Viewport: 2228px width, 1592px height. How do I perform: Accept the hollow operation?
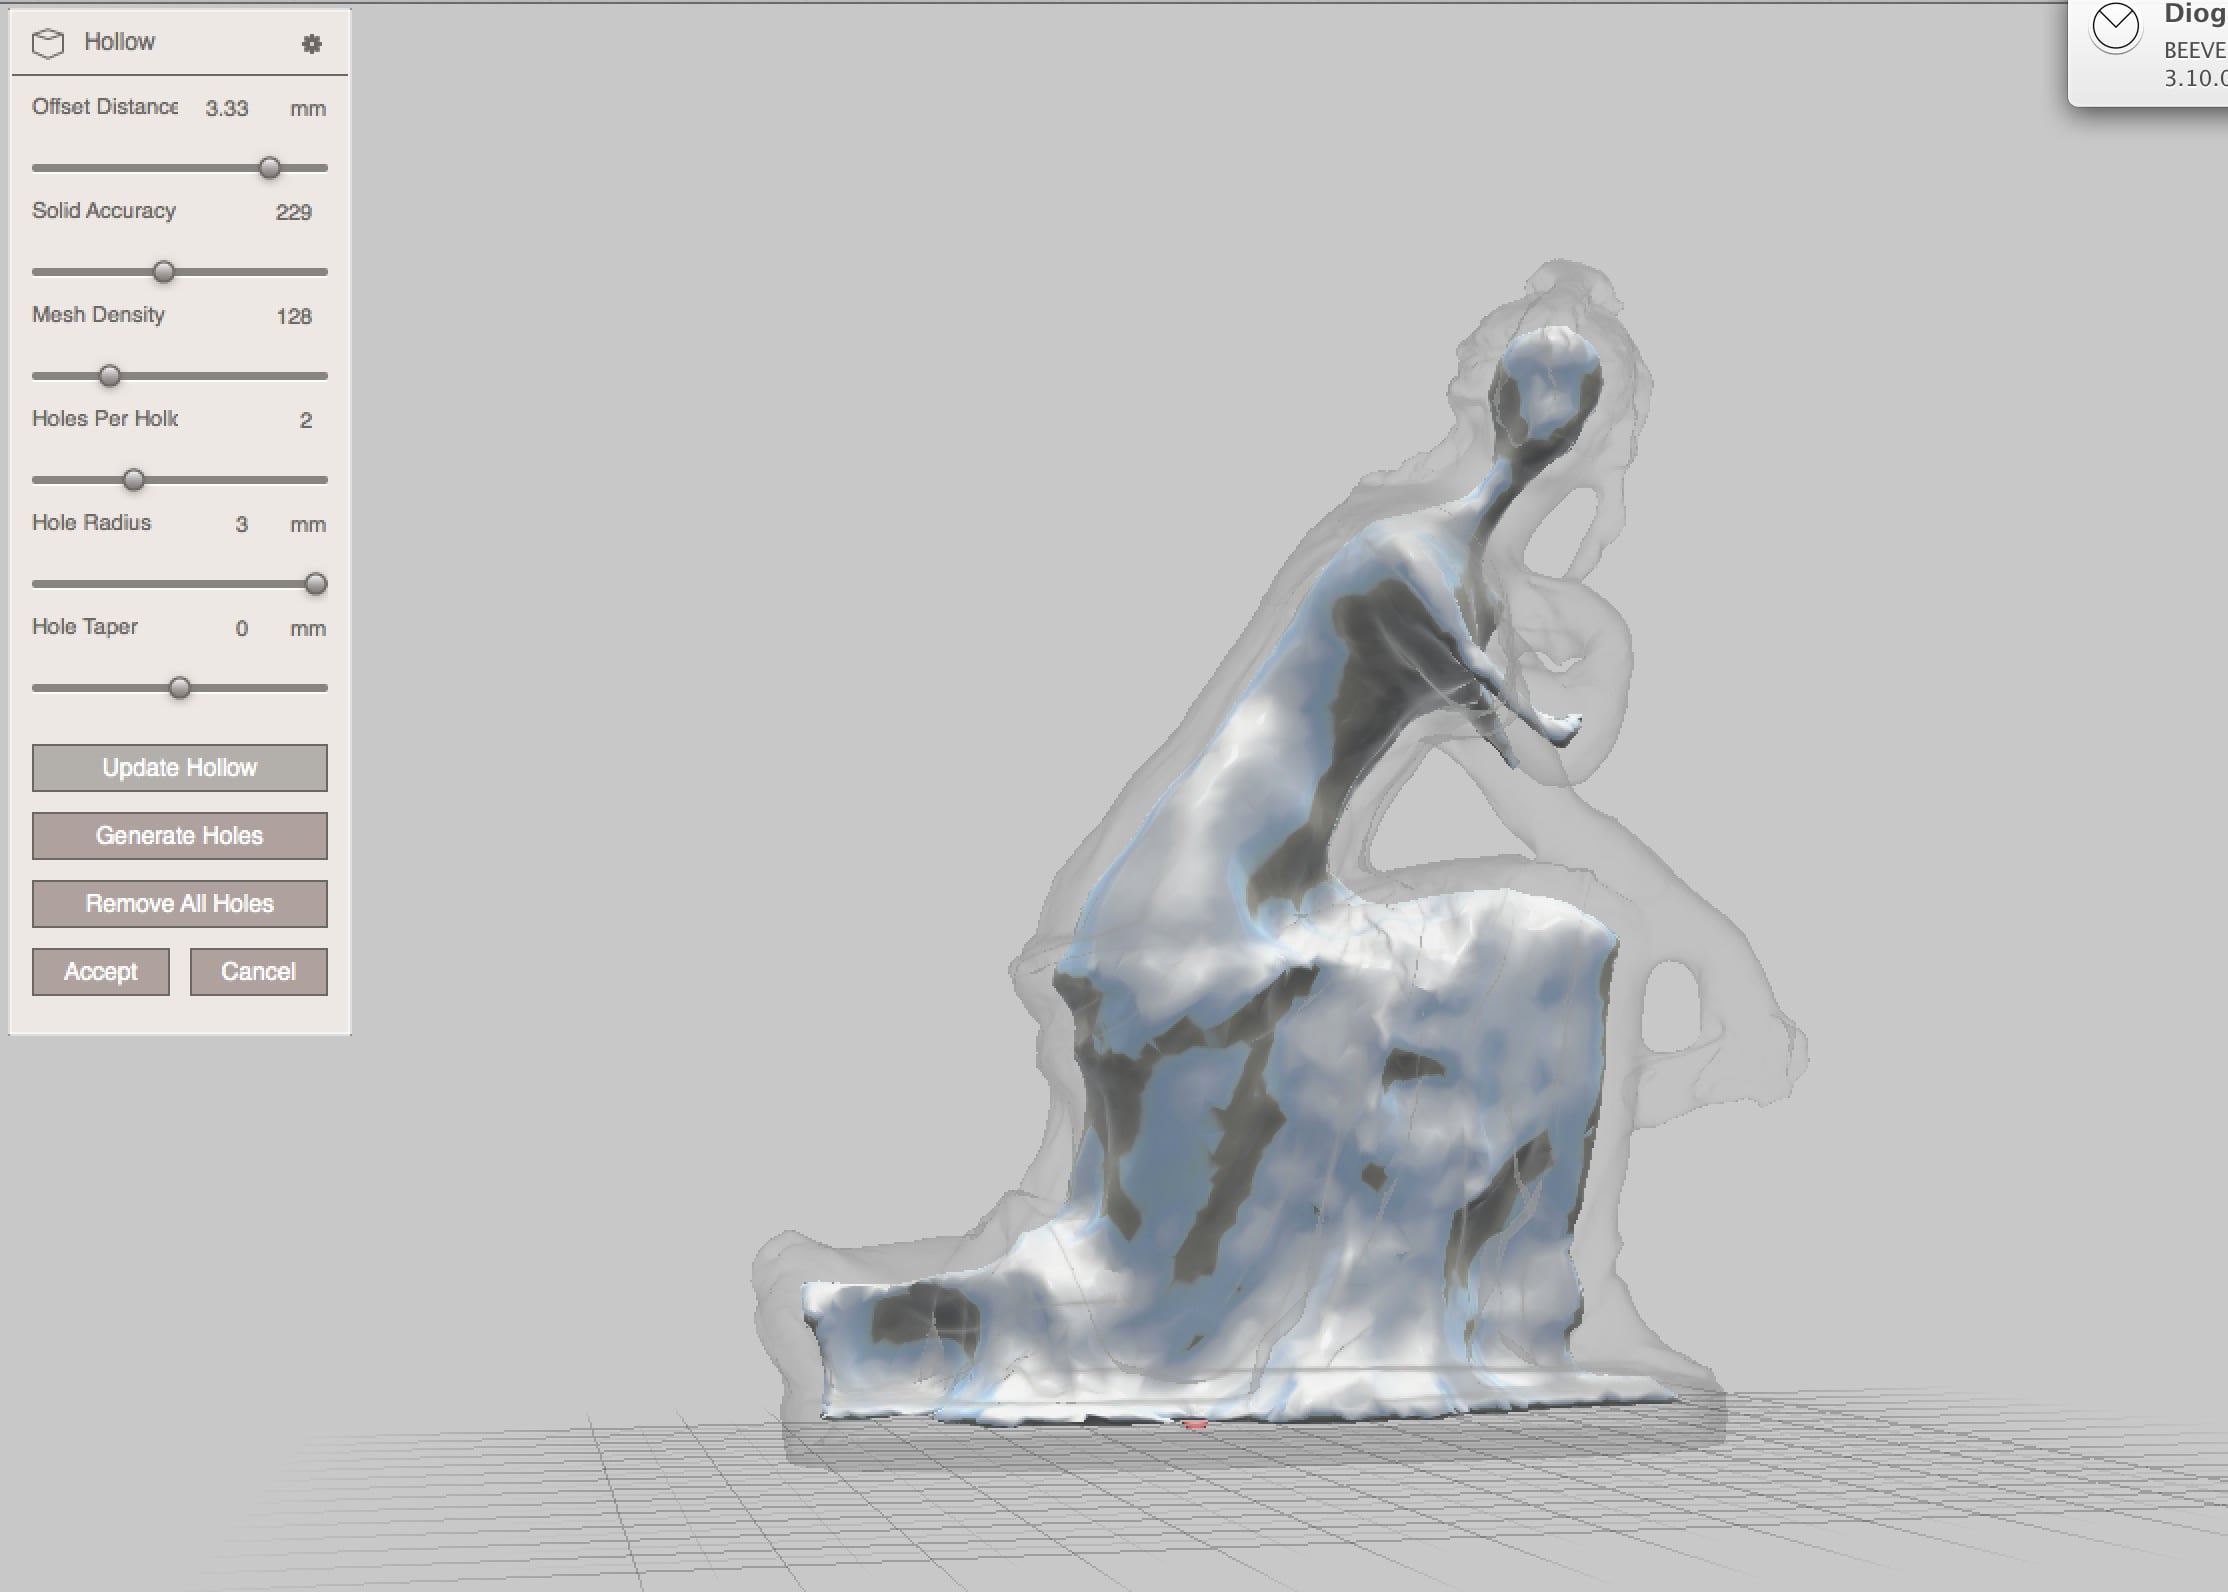pyautogui.click(x=100, y=971)
